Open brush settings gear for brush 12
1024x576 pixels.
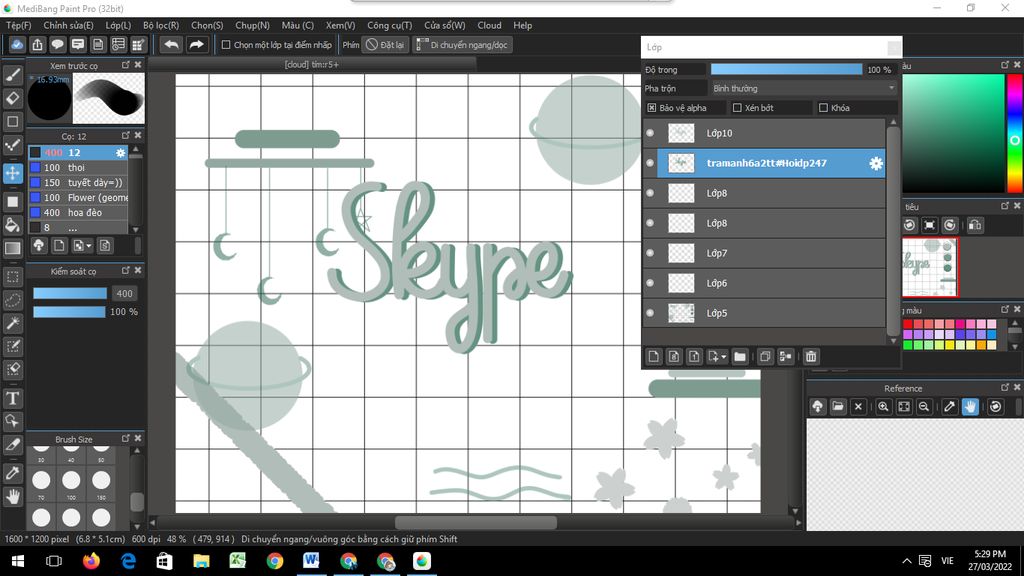coord(121,152)
